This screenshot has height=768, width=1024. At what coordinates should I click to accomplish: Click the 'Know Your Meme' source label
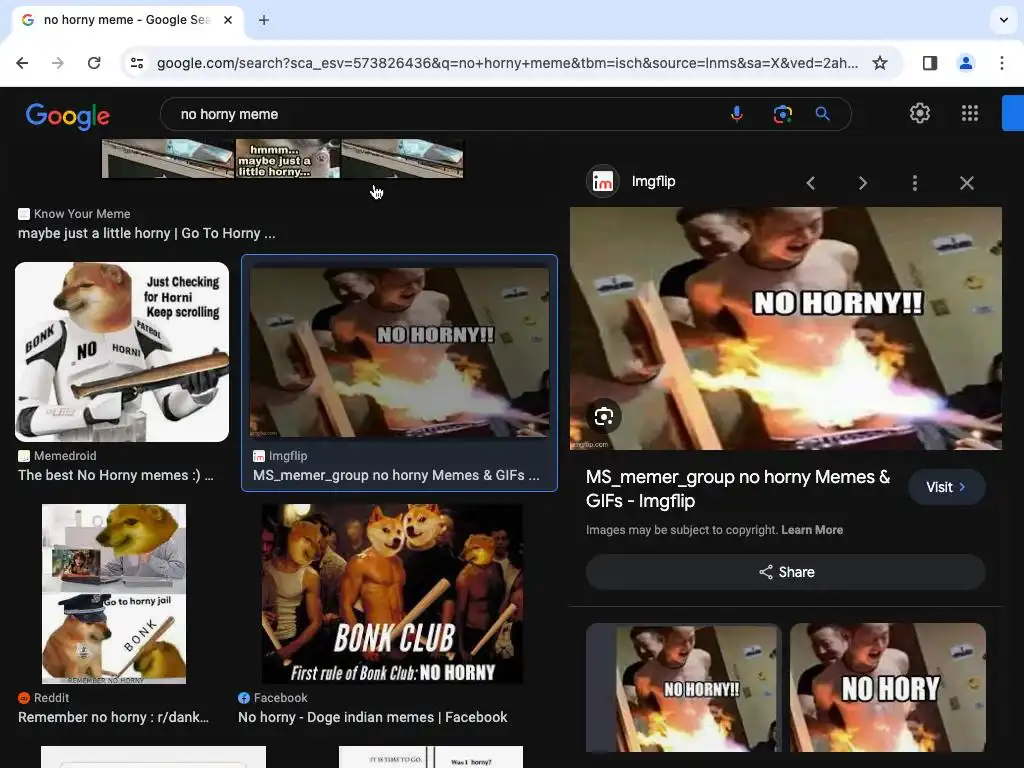tap(82, 214)
